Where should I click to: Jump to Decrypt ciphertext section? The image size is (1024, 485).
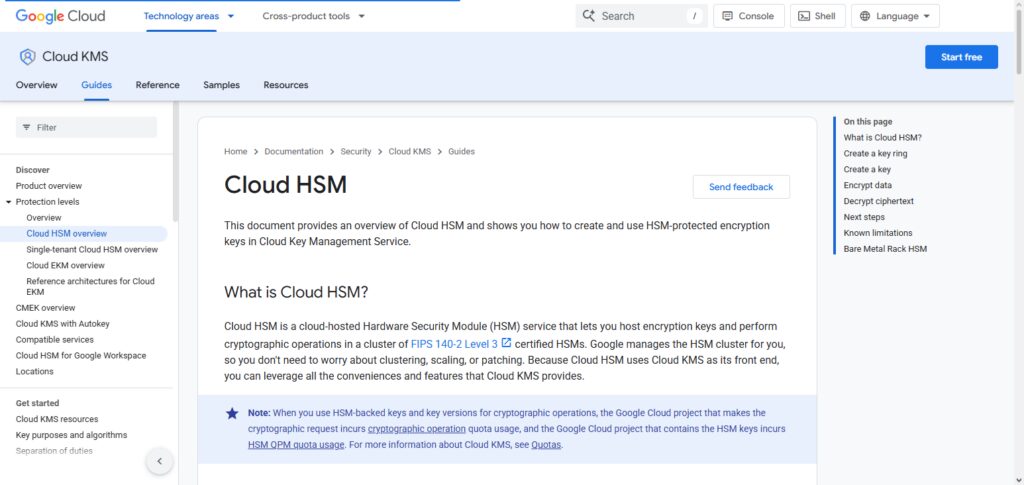878,202
